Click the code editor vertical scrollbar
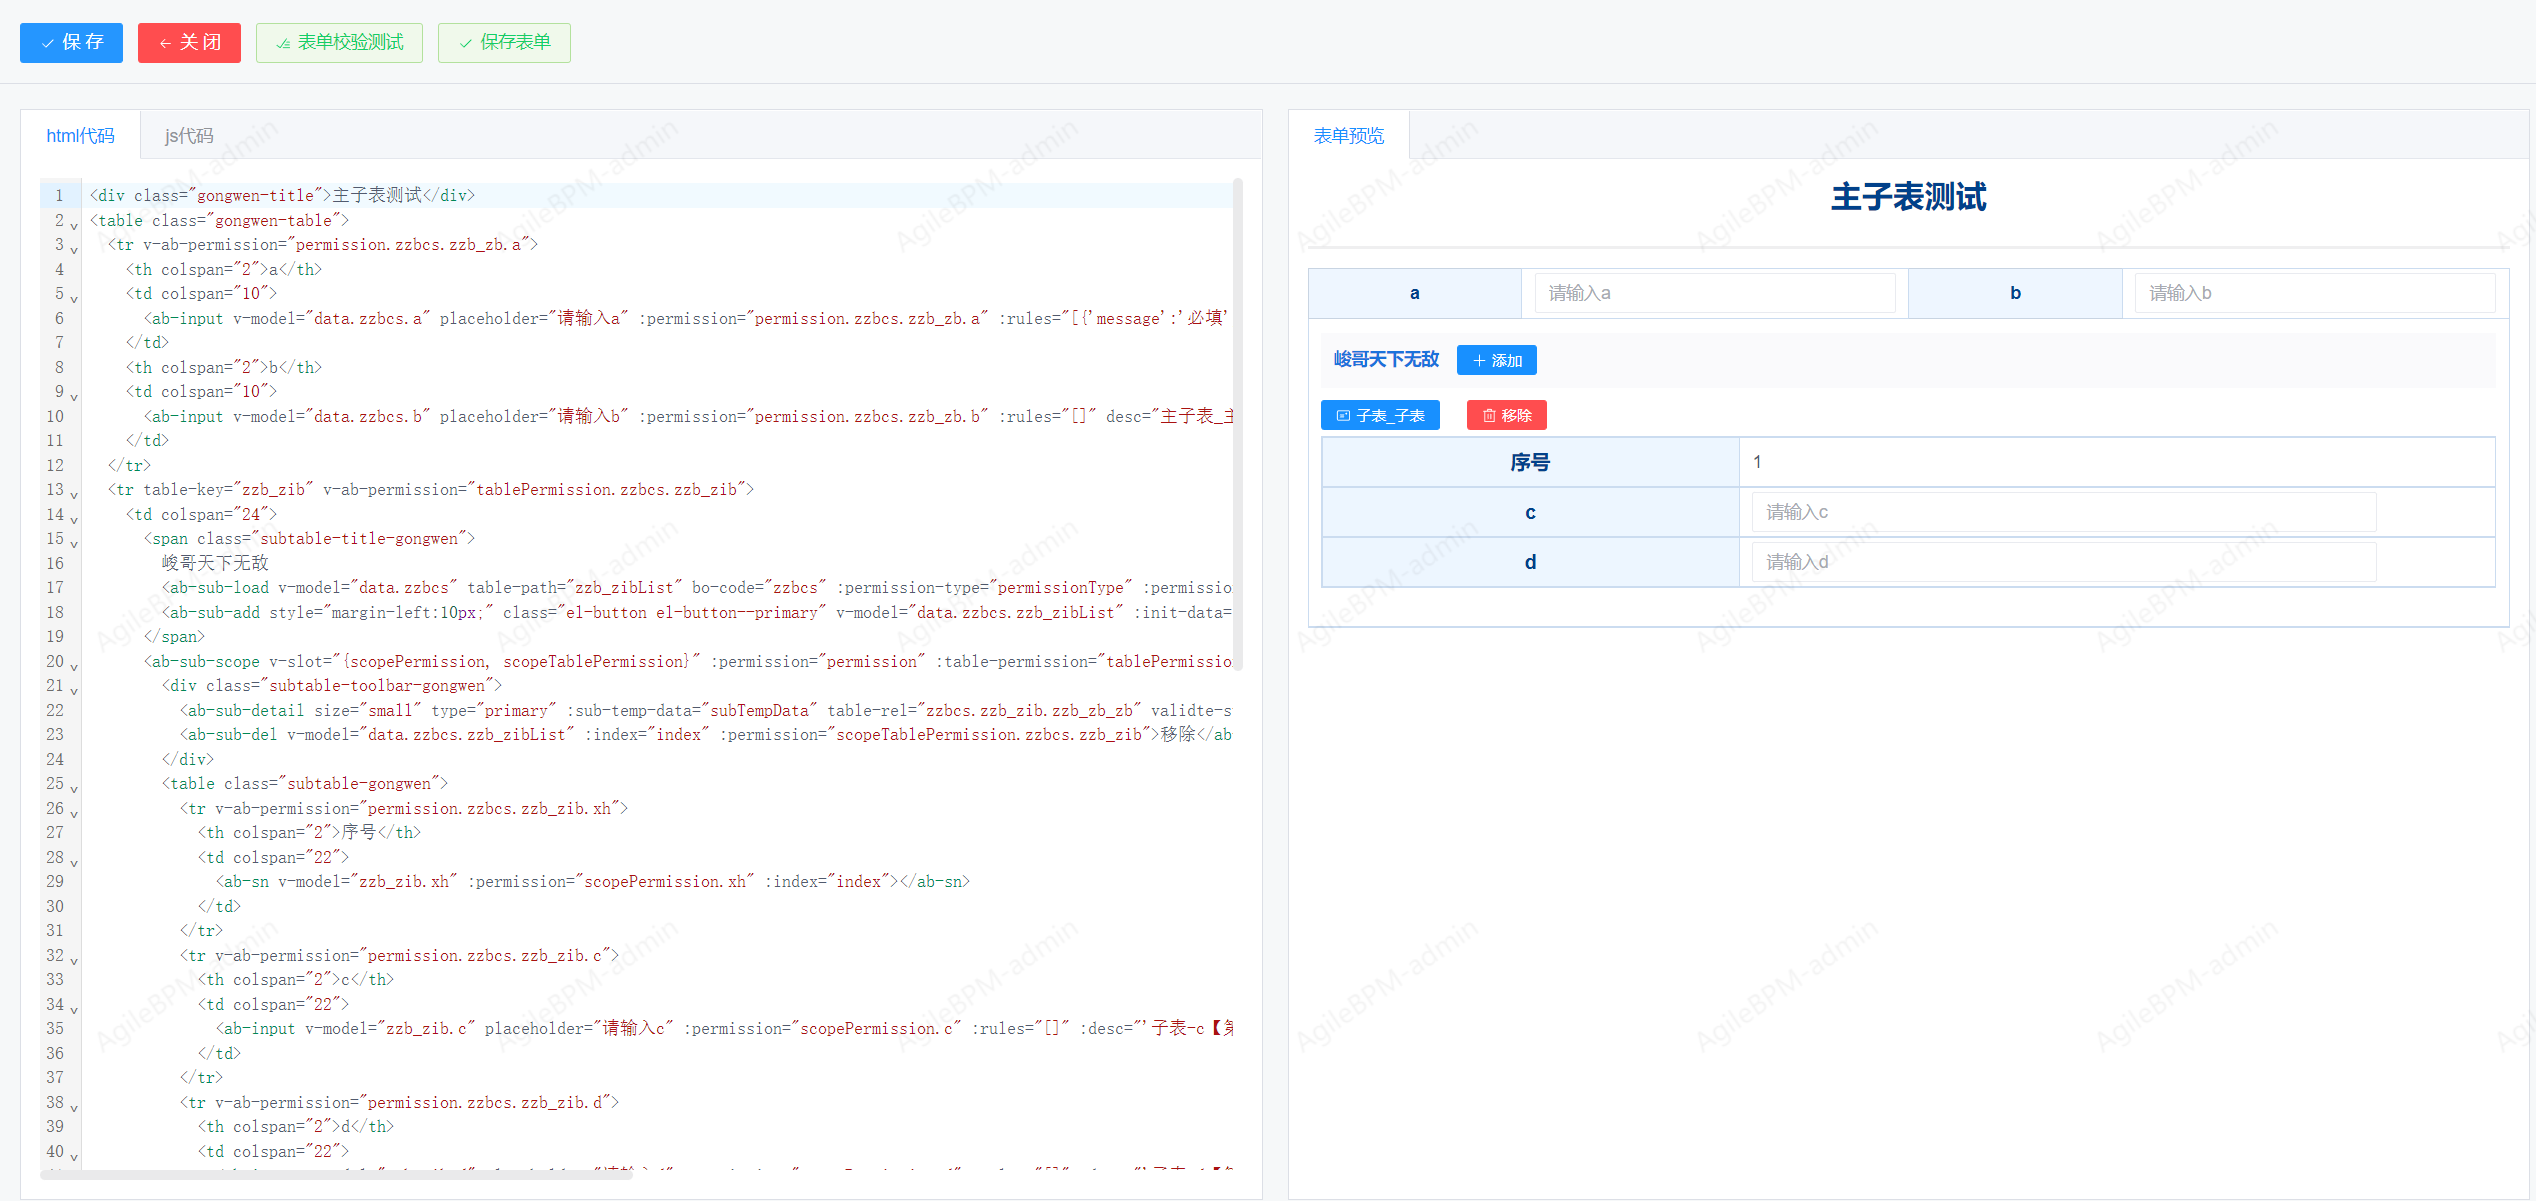This screenshot has width=2536, height=1201. point(1237,424)
